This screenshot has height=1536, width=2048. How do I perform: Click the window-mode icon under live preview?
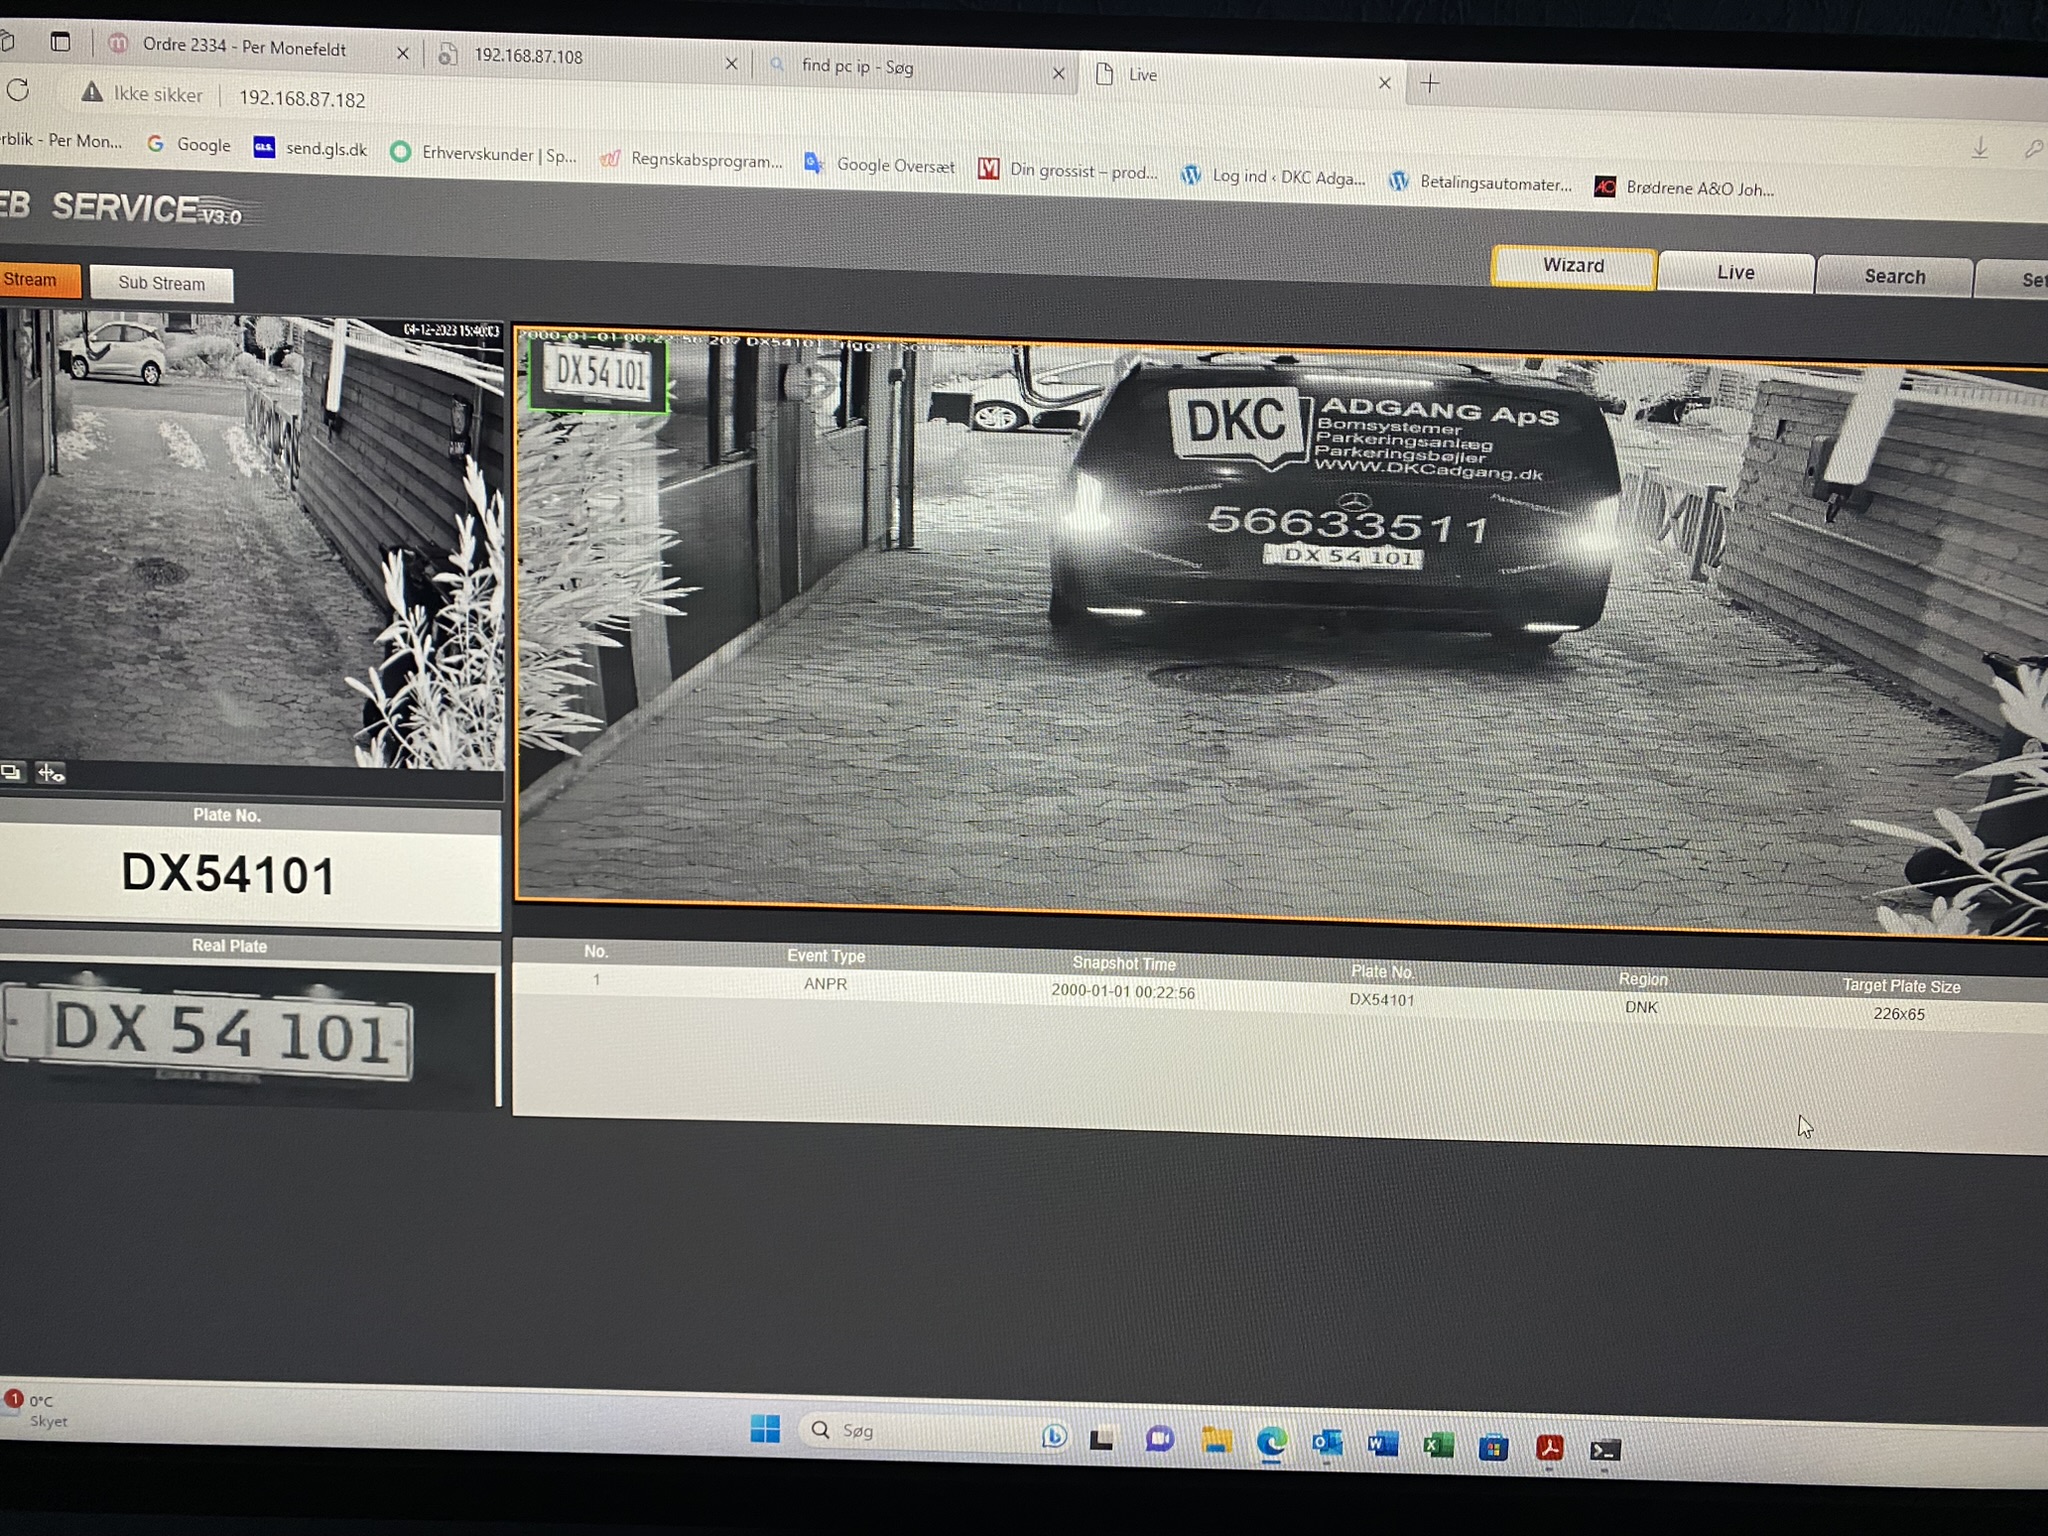11,772
